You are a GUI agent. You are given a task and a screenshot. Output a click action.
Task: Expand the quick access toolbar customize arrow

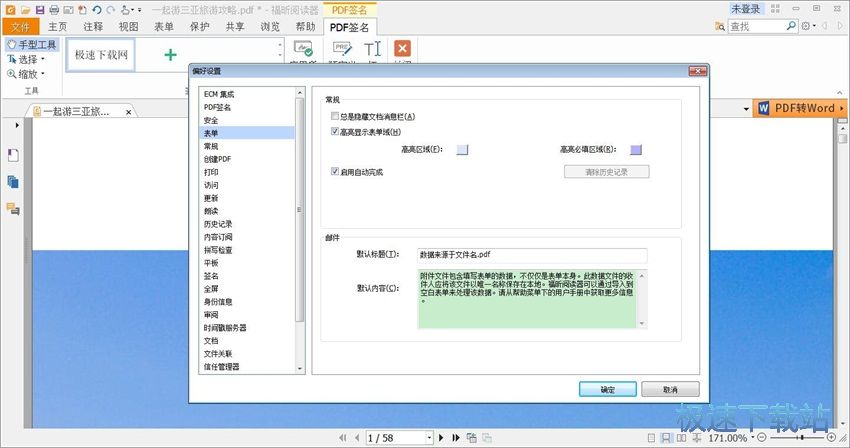[x=140, y=10]
